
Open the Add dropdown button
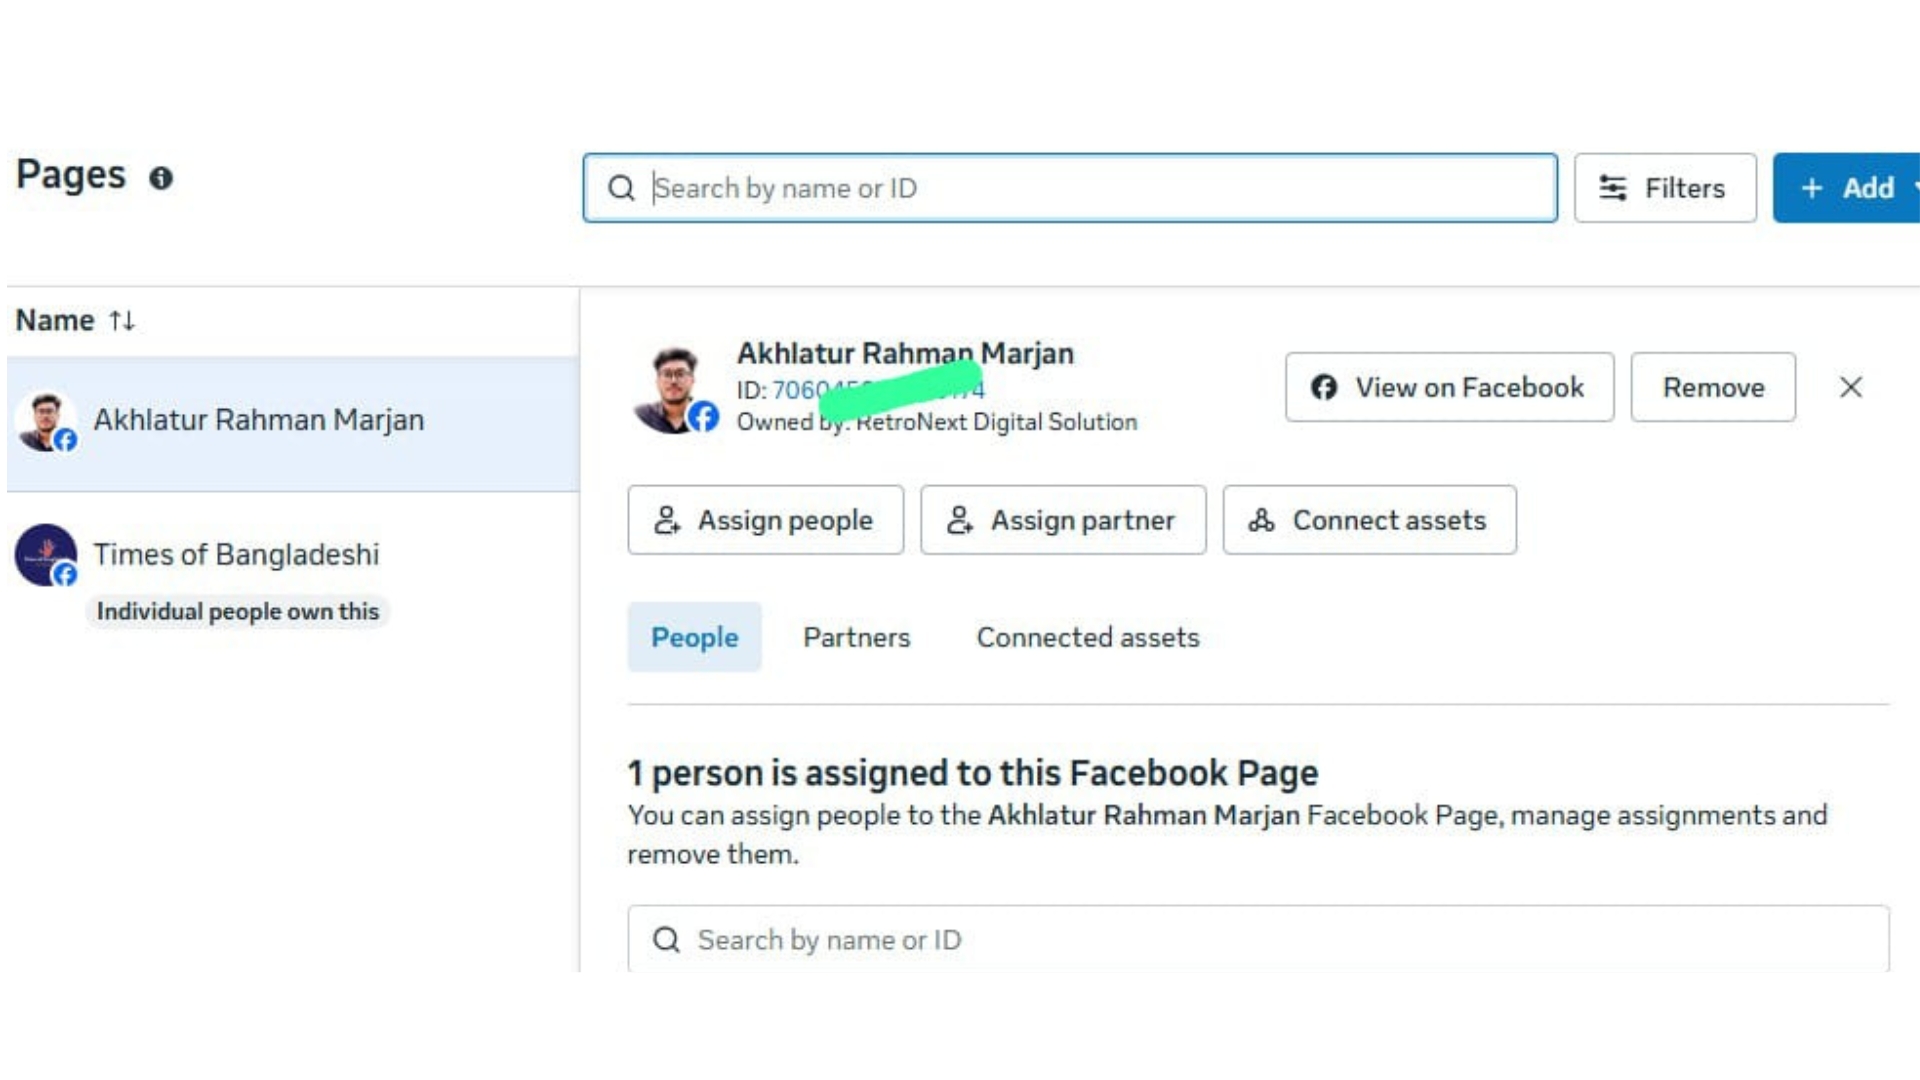click(x=1848, y=188)
